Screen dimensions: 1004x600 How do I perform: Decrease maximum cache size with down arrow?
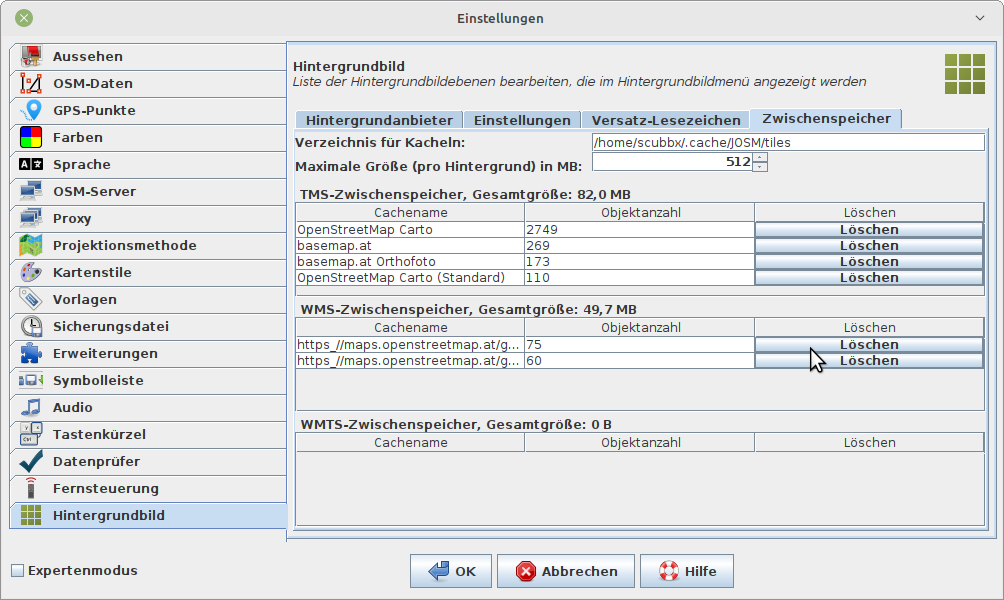[x=760, y=167]
